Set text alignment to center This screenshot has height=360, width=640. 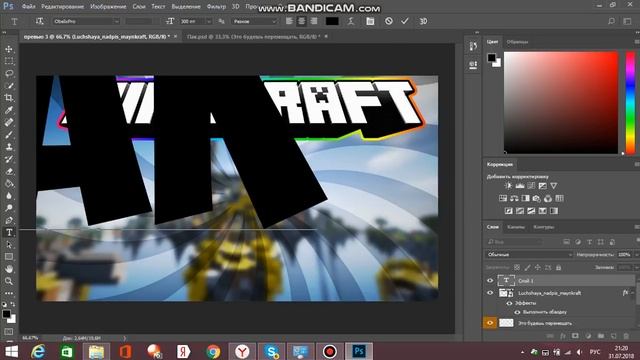[x=302, y=21]
